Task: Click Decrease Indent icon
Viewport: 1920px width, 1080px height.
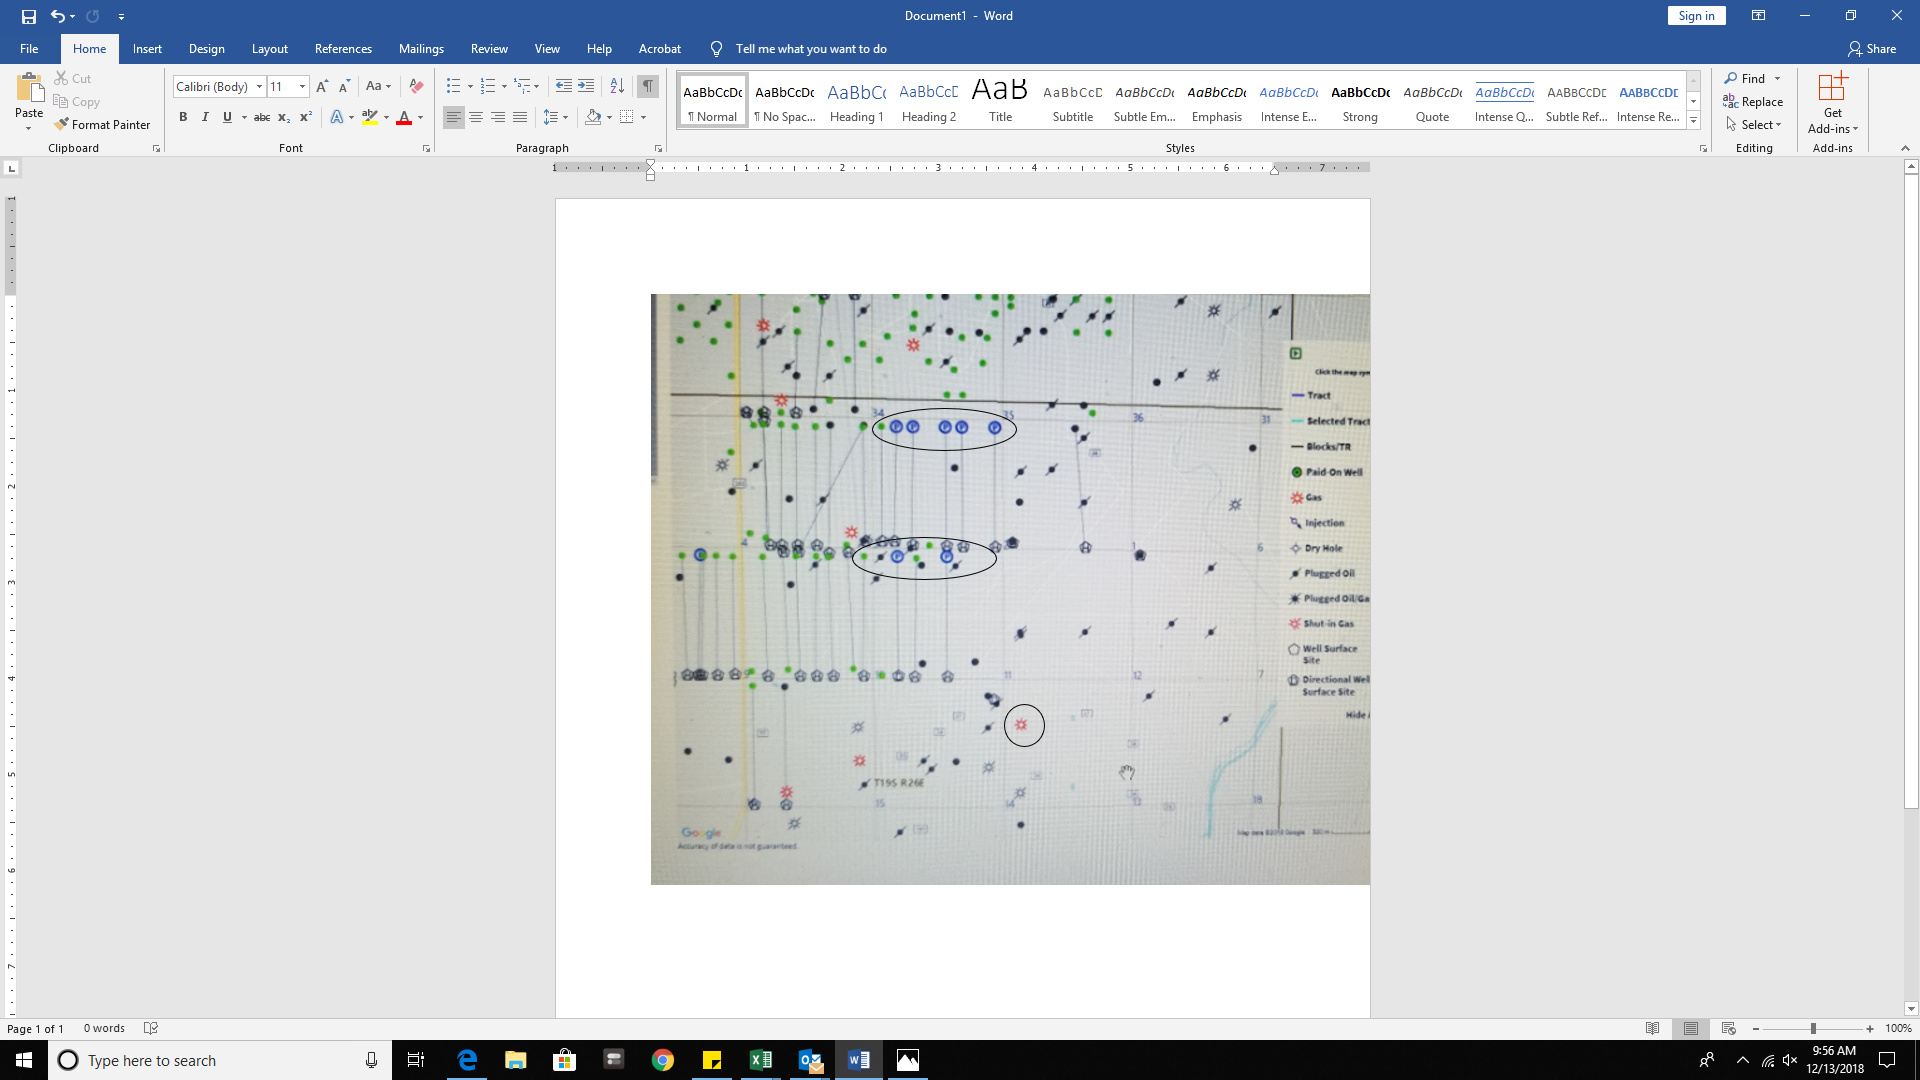Action: click(564, 86)
